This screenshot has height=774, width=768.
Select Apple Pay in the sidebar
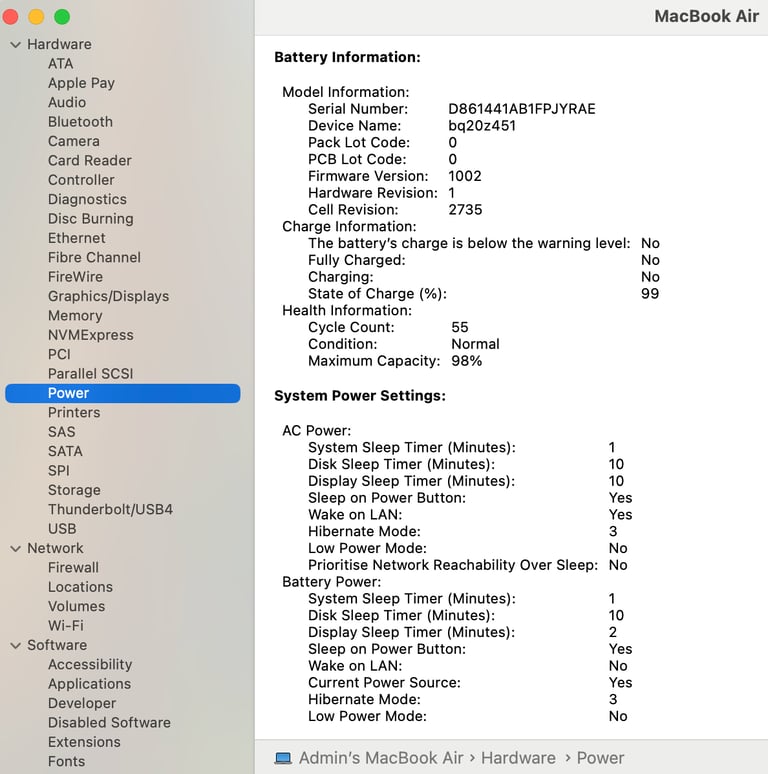pyautogui.click(x=81, y=83)
